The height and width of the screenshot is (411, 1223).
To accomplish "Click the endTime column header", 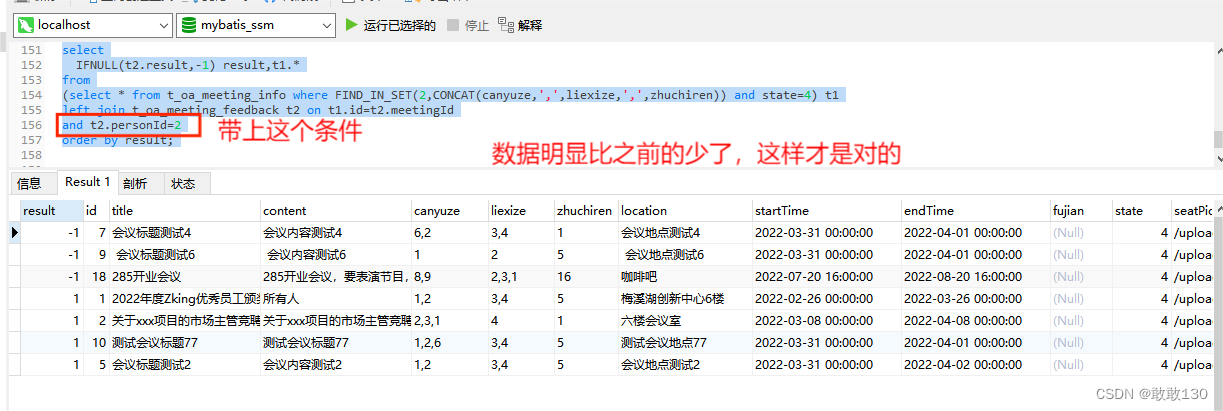I will 975,211.
